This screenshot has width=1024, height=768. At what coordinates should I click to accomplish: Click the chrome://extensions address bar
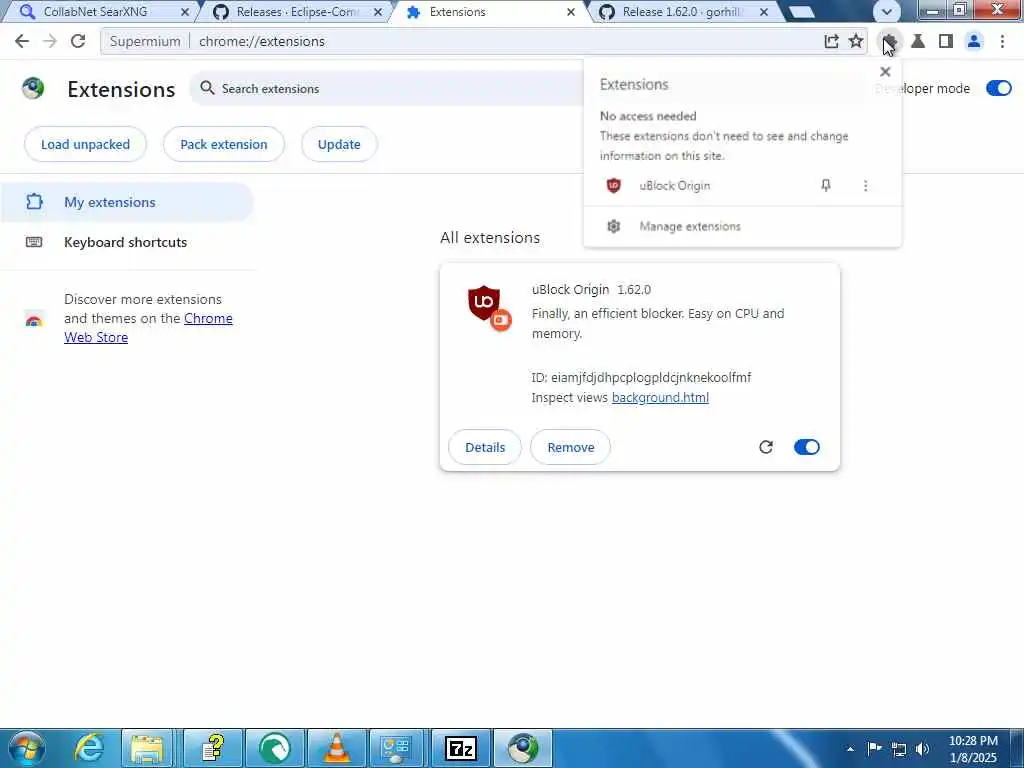point(483,41)
